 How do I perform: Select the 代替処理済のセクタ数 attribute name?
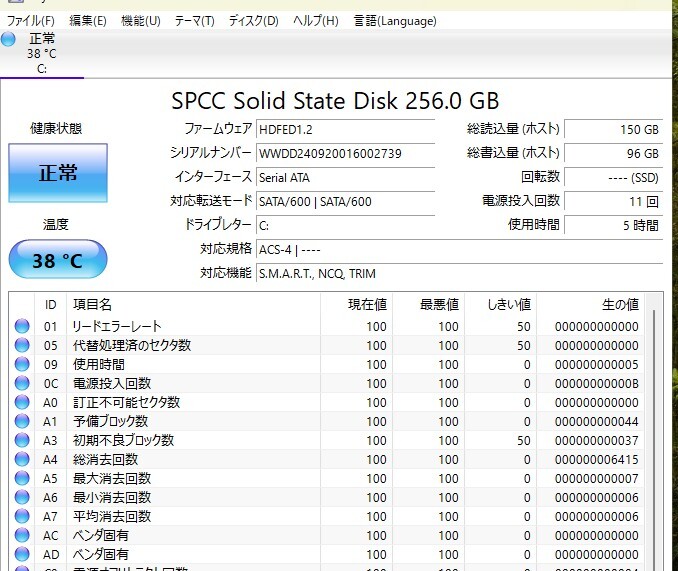click(x=132, y=345)
